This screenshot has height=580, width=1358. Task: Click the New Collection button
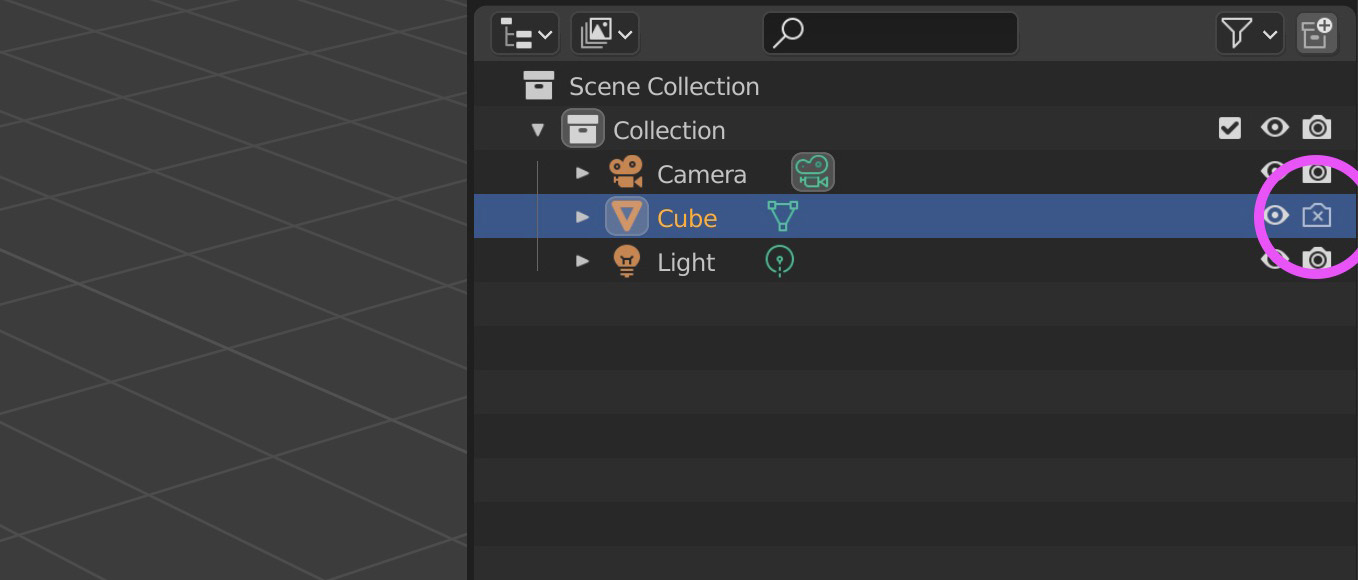point(1316,32)
